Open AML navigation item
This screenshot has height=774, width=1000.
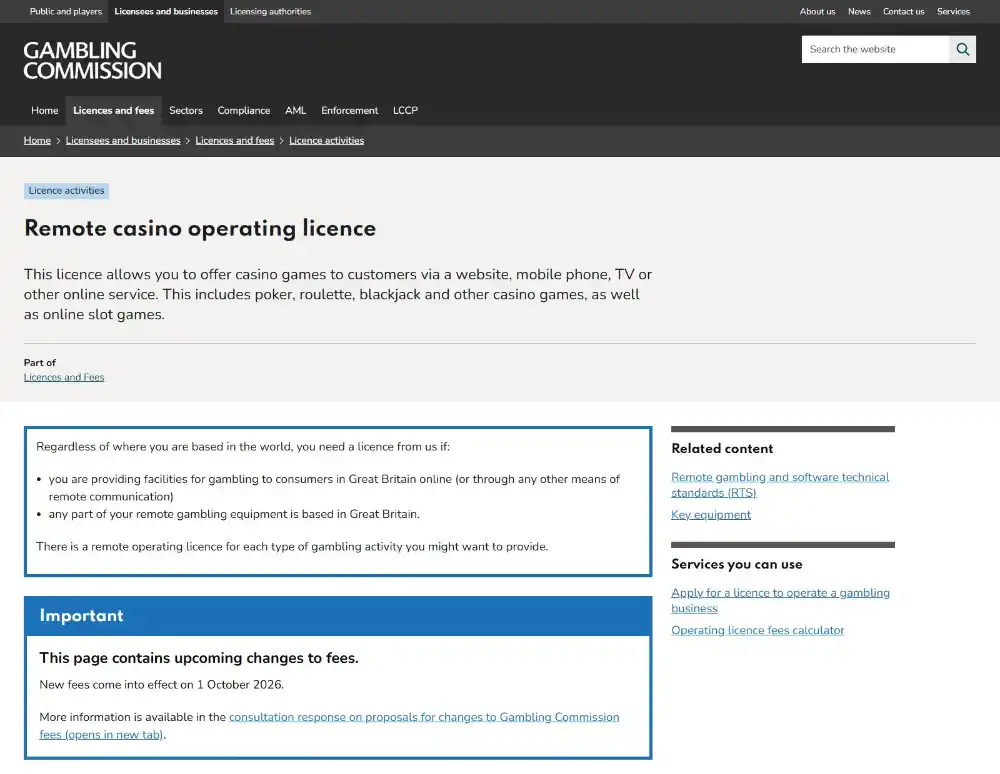(x=295, y=110)
